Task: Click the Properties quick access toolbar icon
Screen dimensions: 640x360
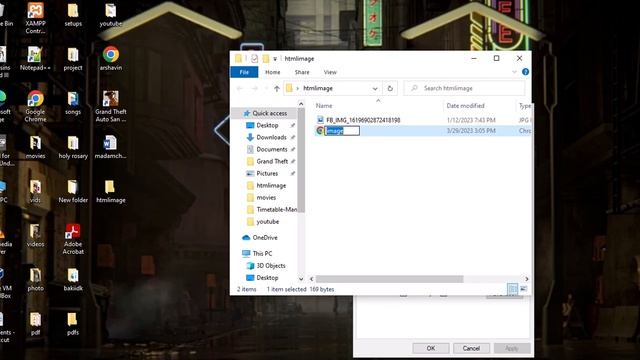Action: coord(254,58)
